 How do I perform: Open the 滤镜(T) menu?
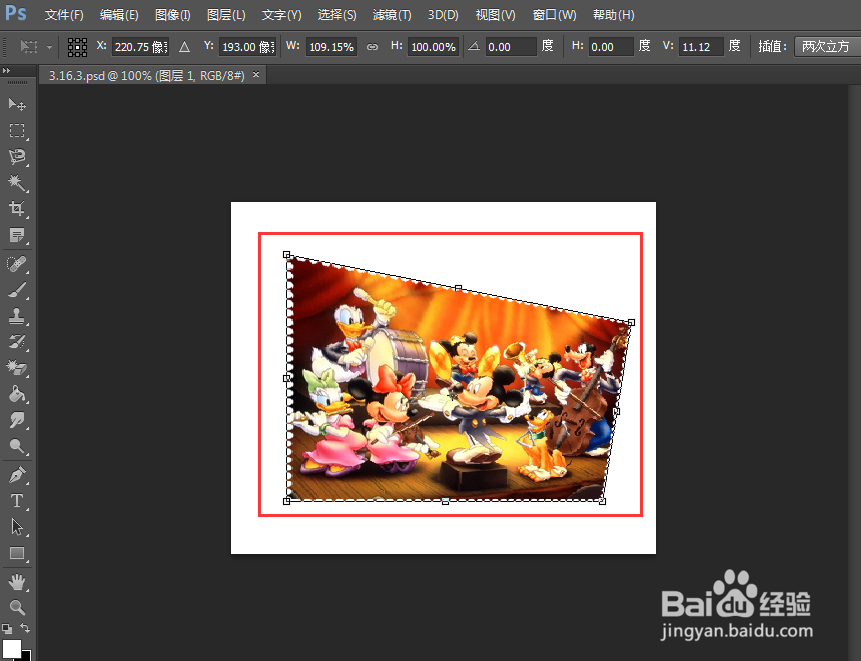pyautogui.click(x=392, y=15)
